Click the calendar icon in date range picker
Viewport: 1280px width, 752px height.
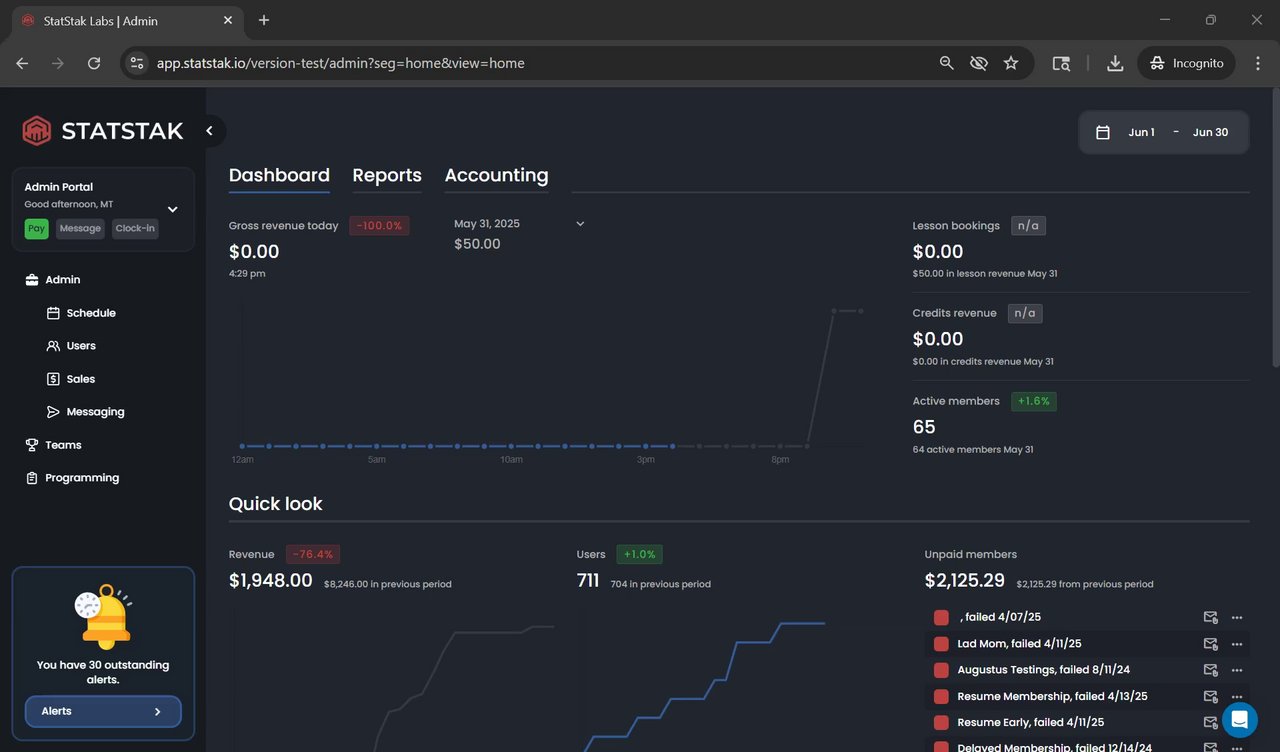pyautogui.click(x=1103, y=132)
